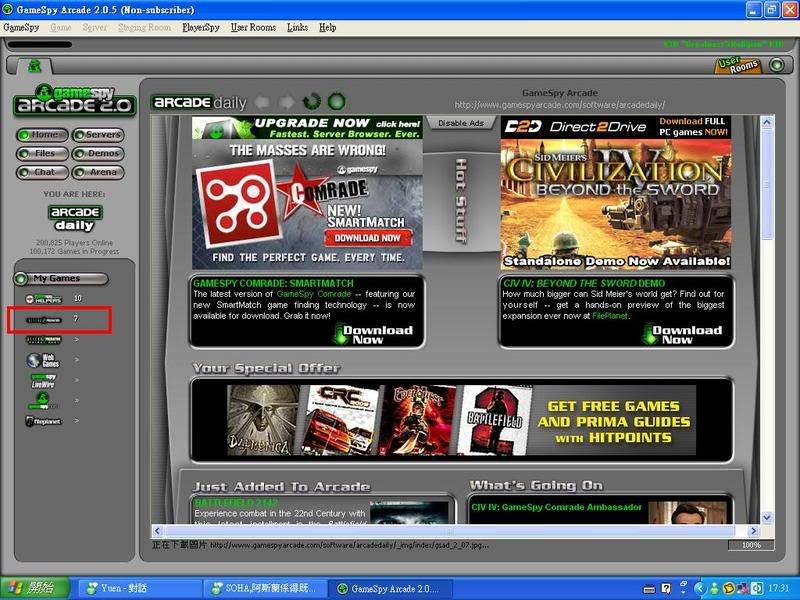The width and height of the screenshot is (800, 600).
Task: Open the User Rooms menu in menu bar
Action: point(253,28)
